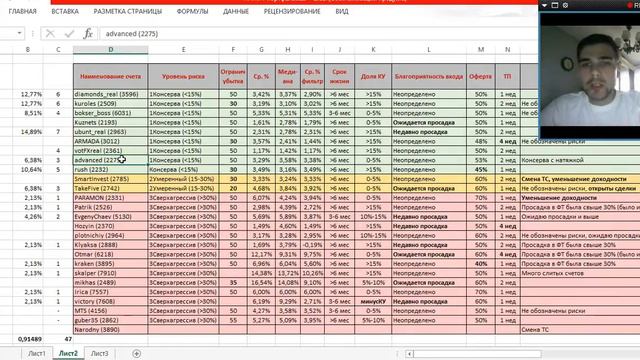Image resolution: width=640 pixels, height=360 pixels.
Task: Open Insert Function fx dialog
Action: (88, 33)
